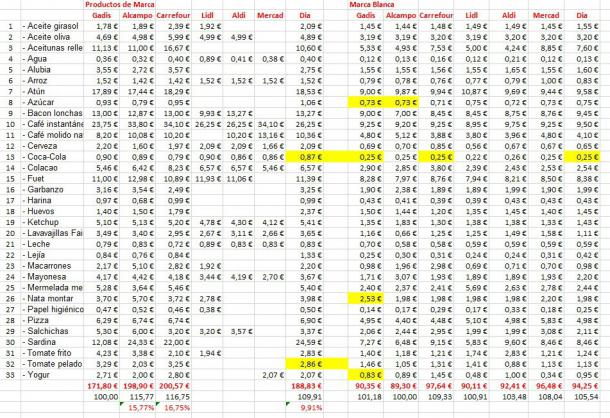Click the red 15,77% percentage cell
This screenshot has width=610, height=418.
[x=137, y=408]
